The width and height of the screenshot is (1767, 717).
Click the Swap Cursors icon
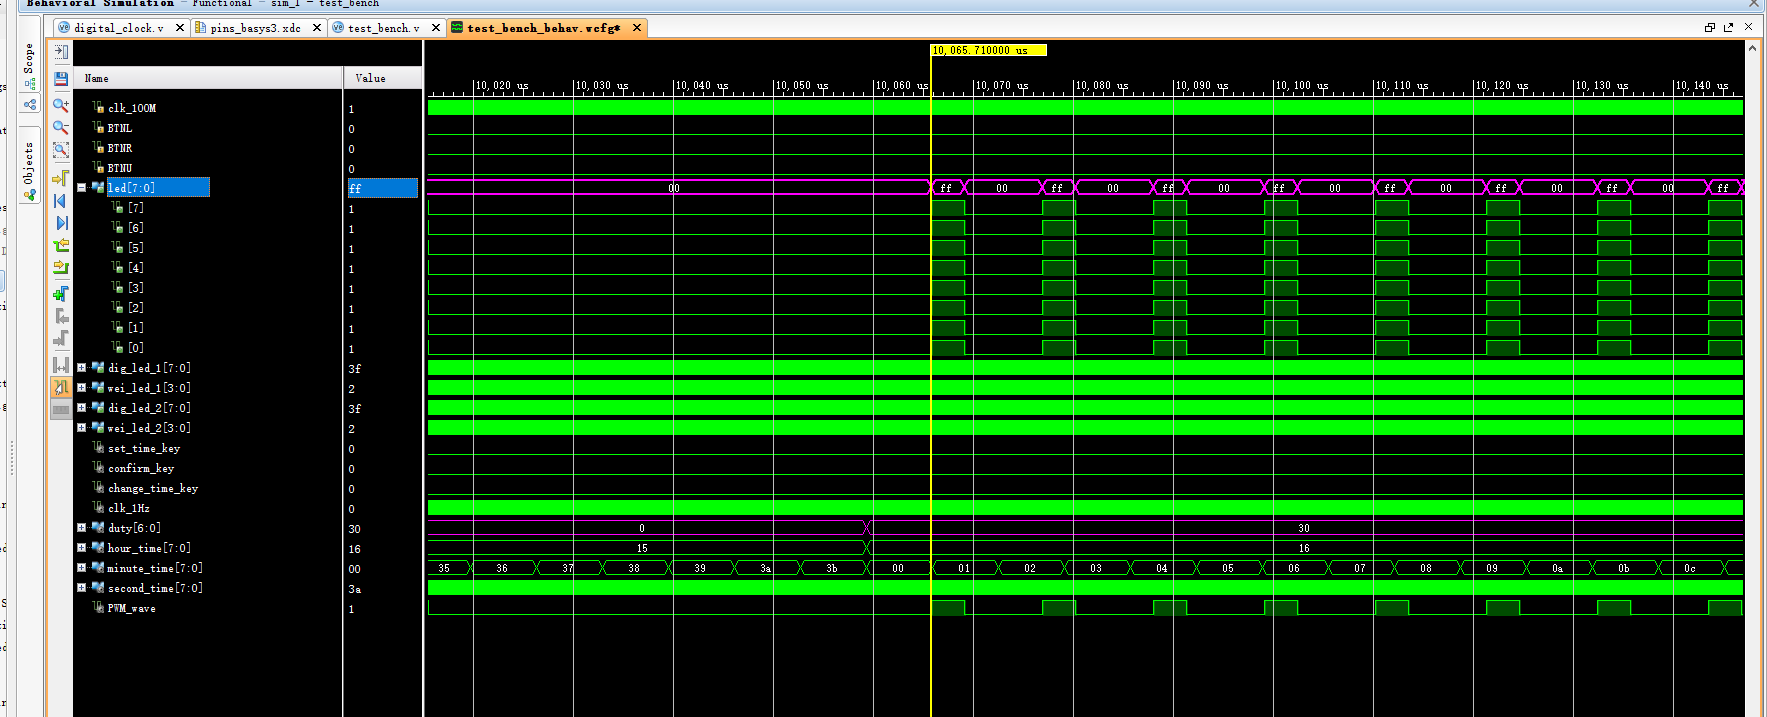coord(61,365)
